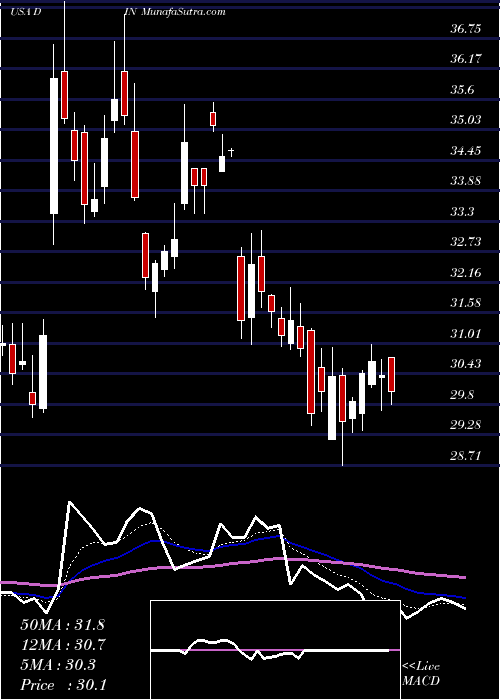The image size is (500, 700).
Task: Click the <<Live MACD label
Action: click(421, 674)
